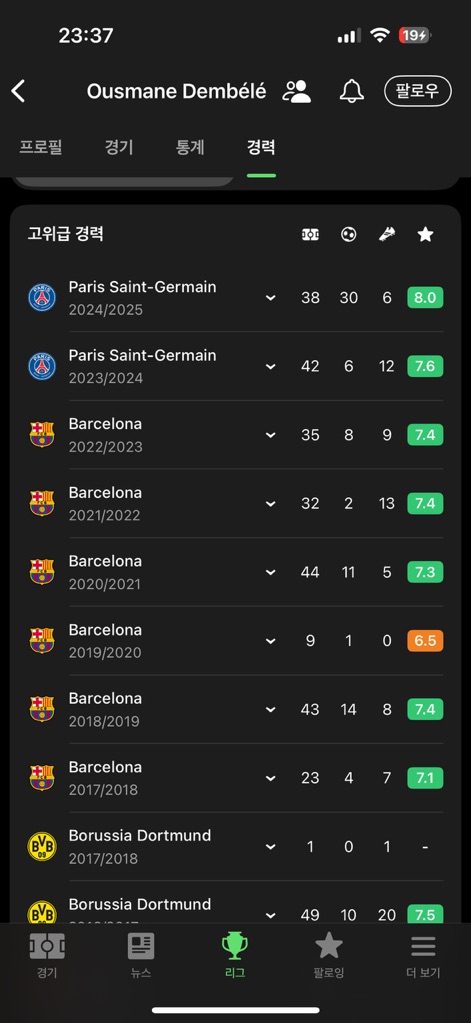Image resolution: width=471 pixels, height=1023 pixels.
Task: Switch to the 프로필 tab
Action: [40, 147]
